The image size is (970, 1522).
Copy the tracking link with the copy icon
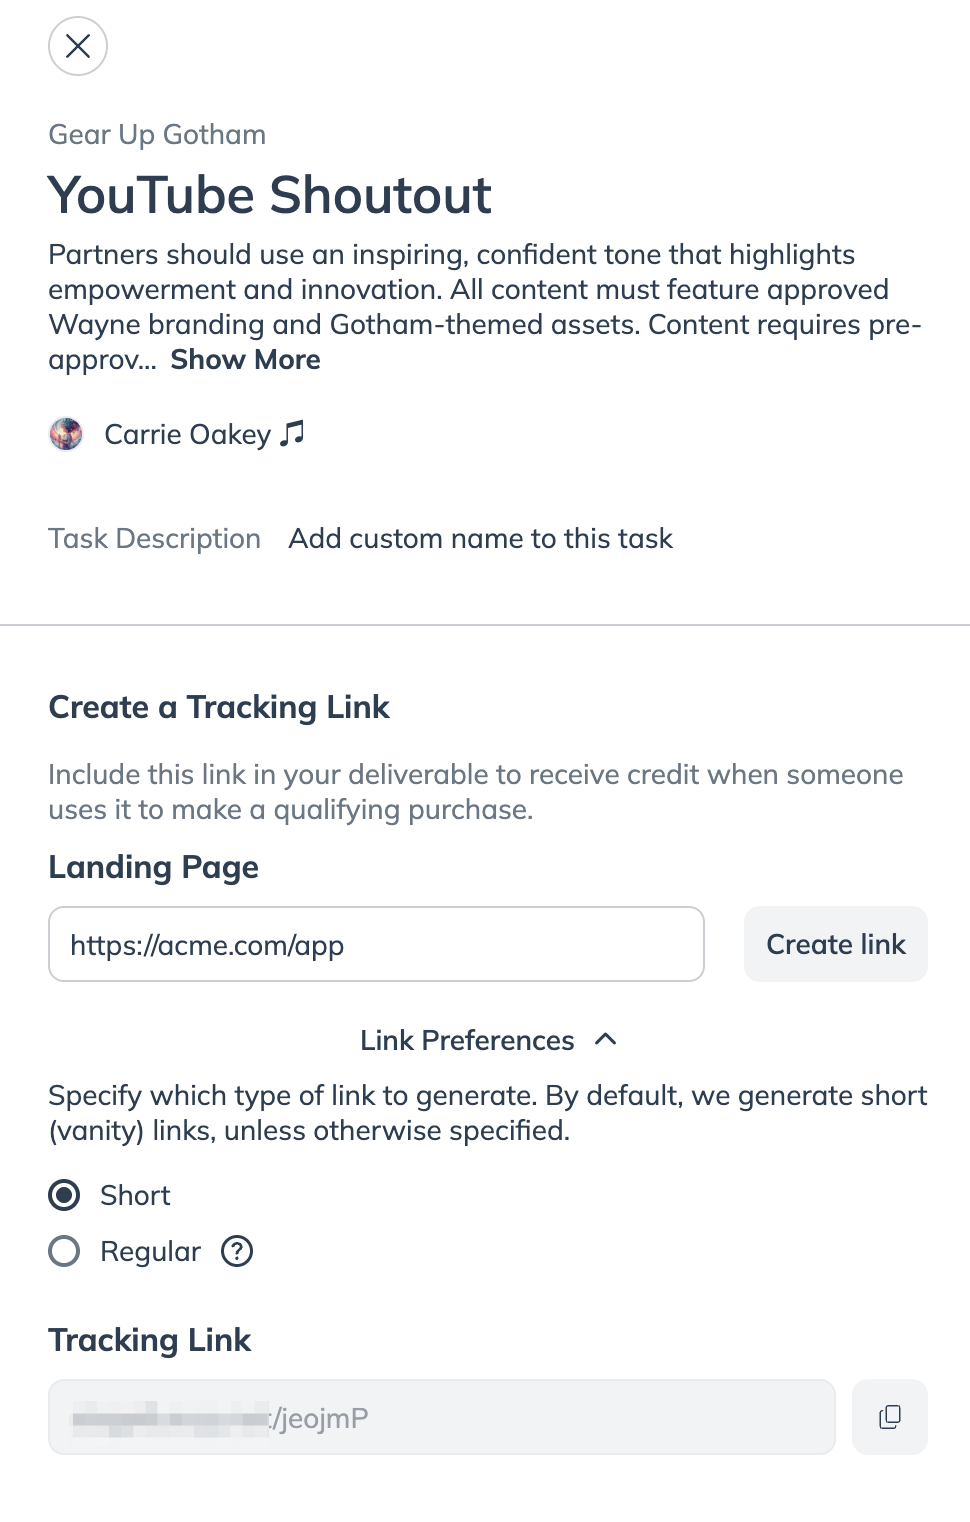889,1417
